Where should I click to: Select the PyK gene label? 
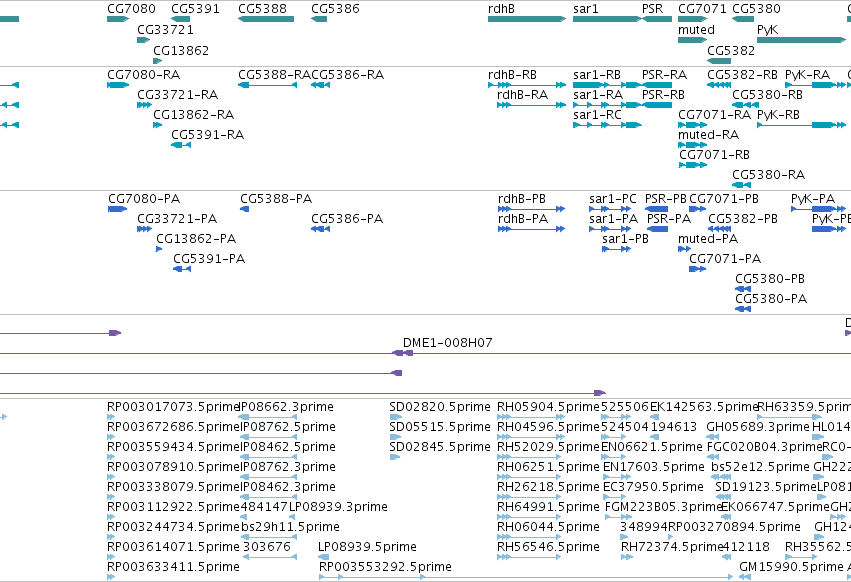(767, 30)
